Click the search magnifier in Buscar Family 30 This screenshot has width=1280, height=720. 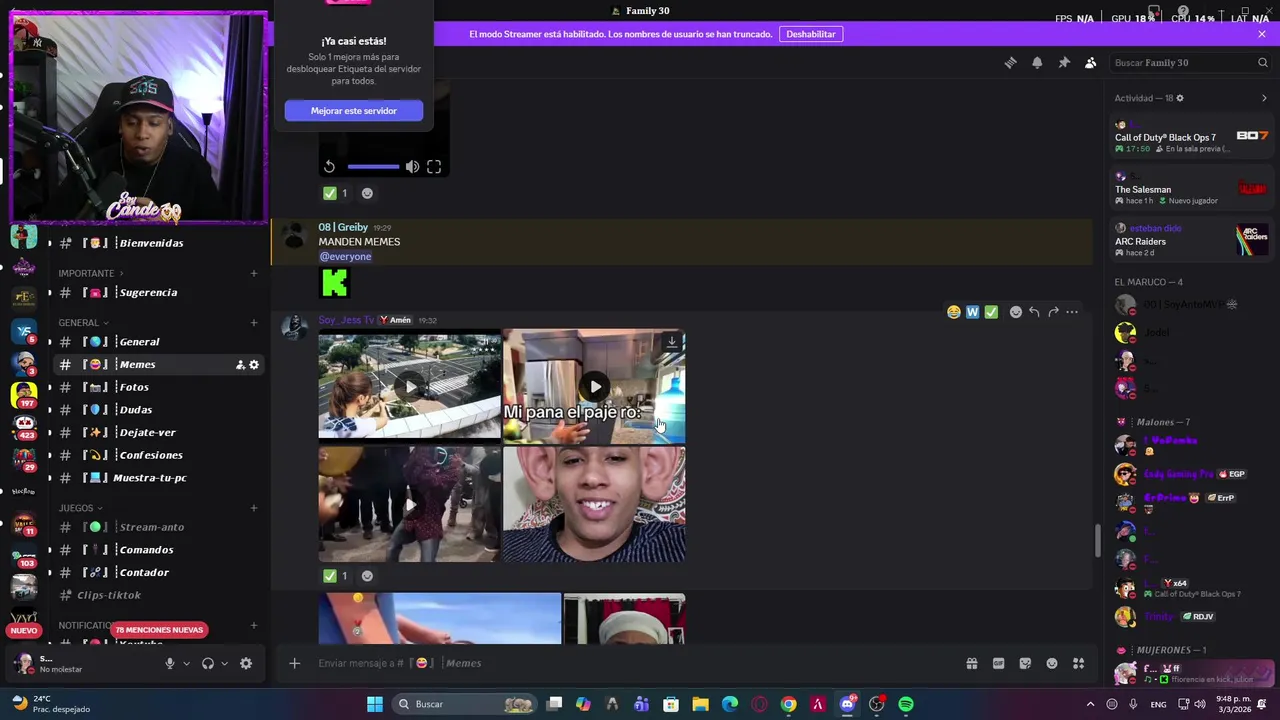1262,62
